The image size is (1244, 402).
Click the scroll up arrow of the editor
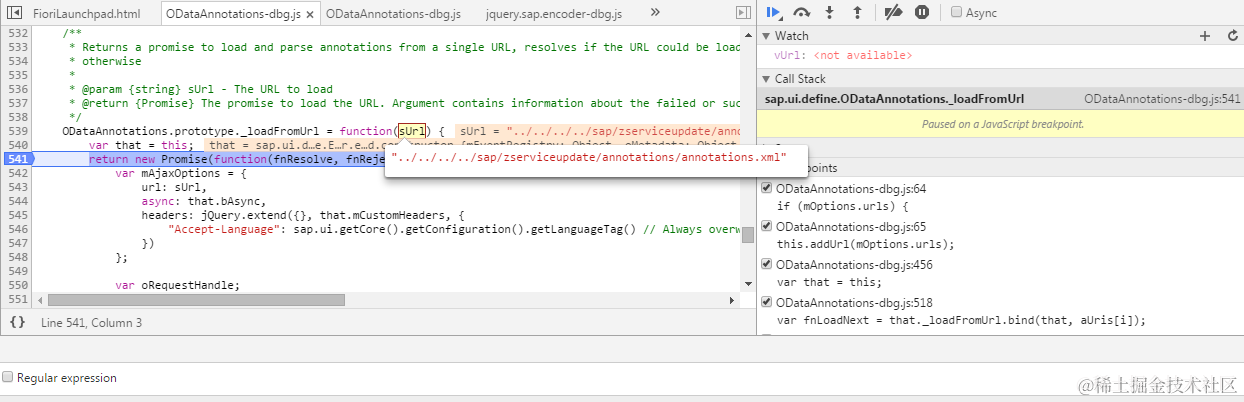[x=747, y=33]
